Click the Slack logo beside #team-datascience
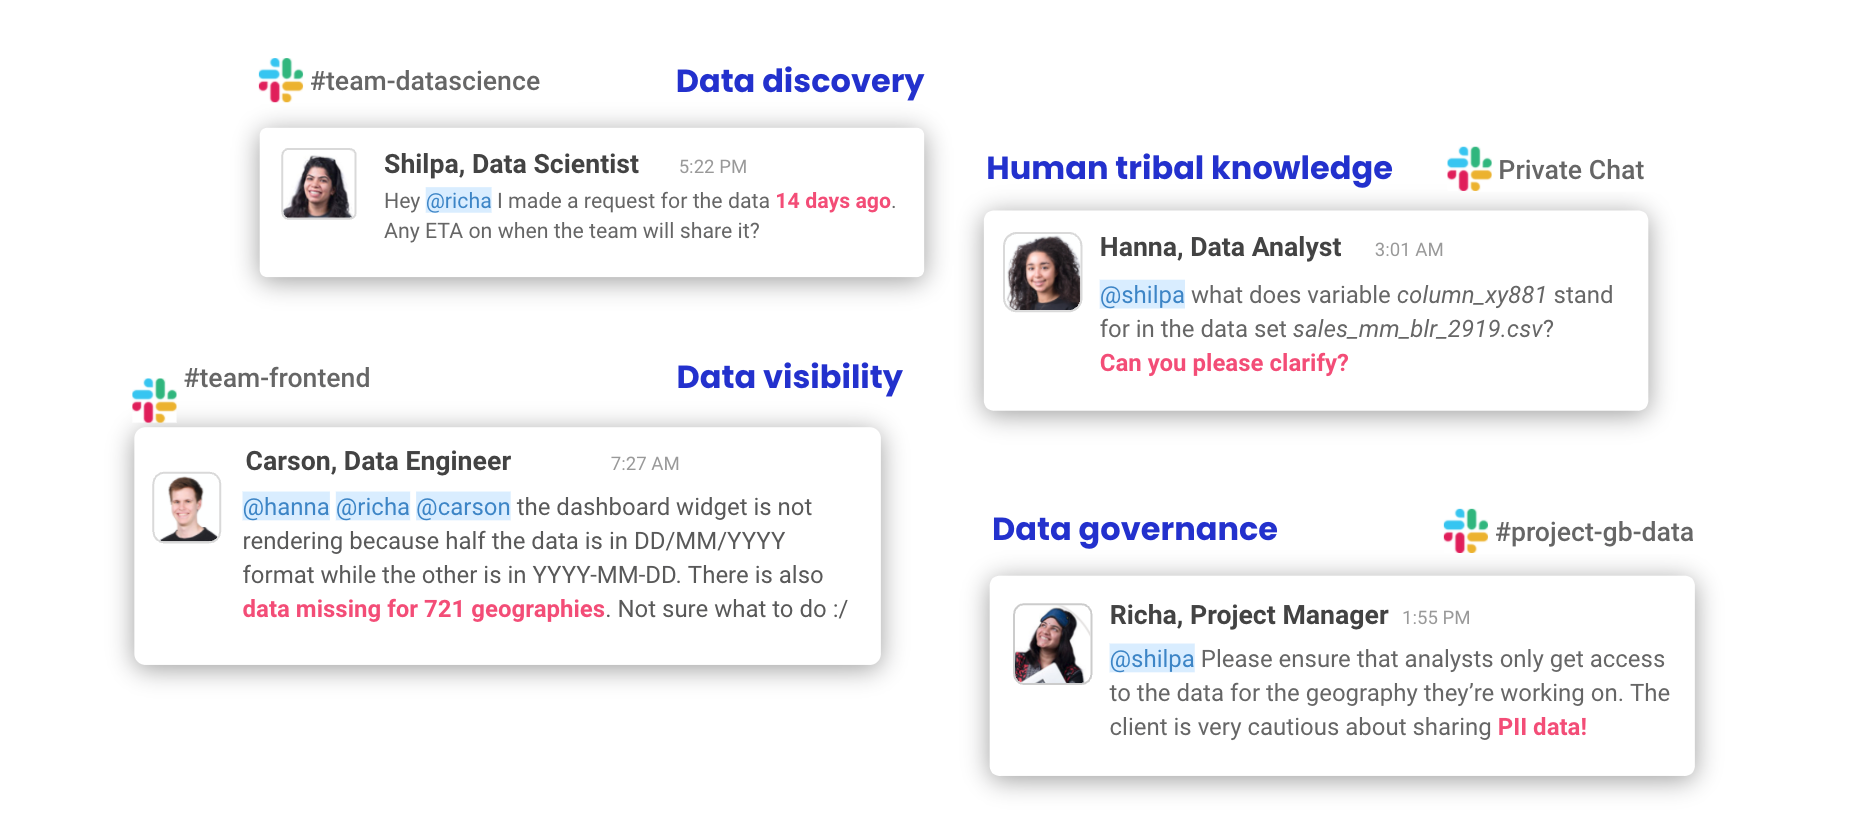 click(281, 80)
